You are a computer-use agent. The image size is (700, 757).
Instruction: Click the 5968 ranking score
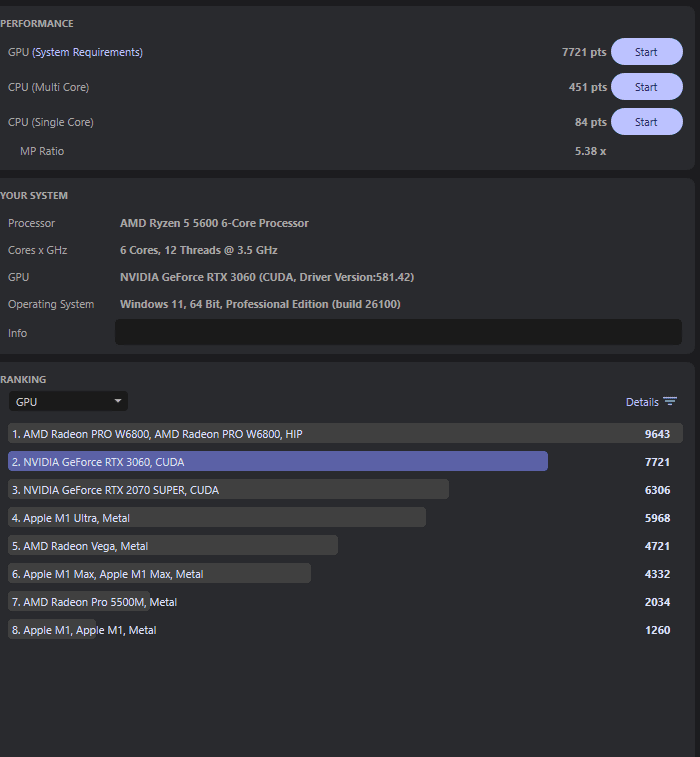[658, 518]
